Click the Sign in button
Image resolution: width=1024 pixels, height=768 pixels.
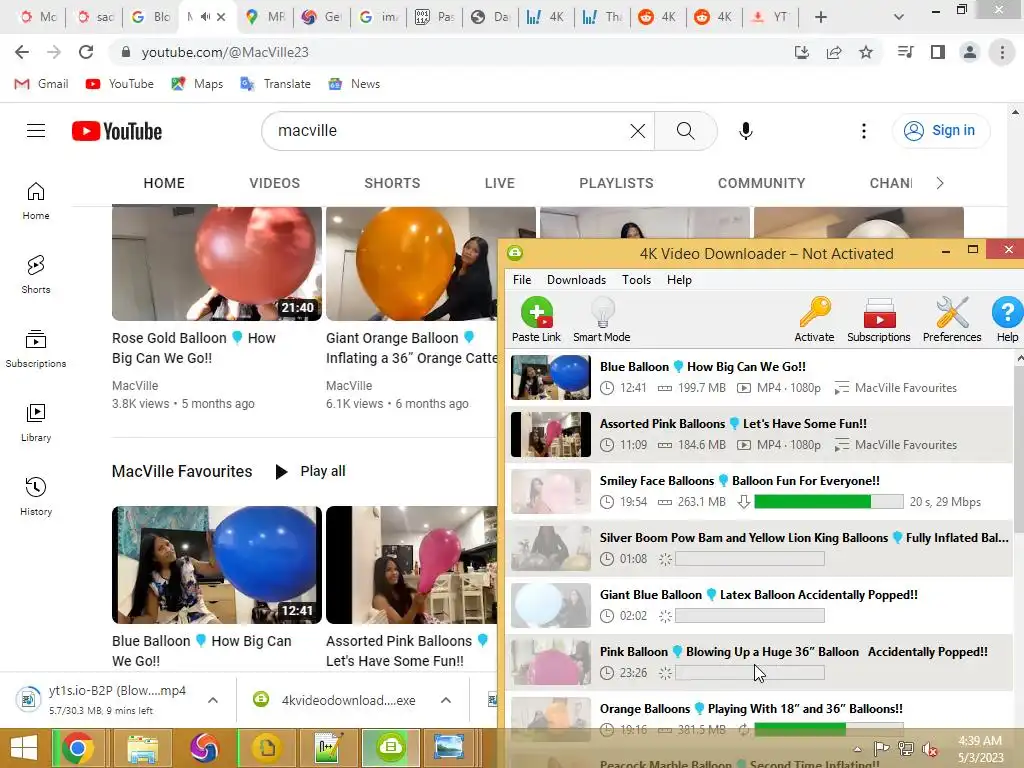(x=940, y=131)
